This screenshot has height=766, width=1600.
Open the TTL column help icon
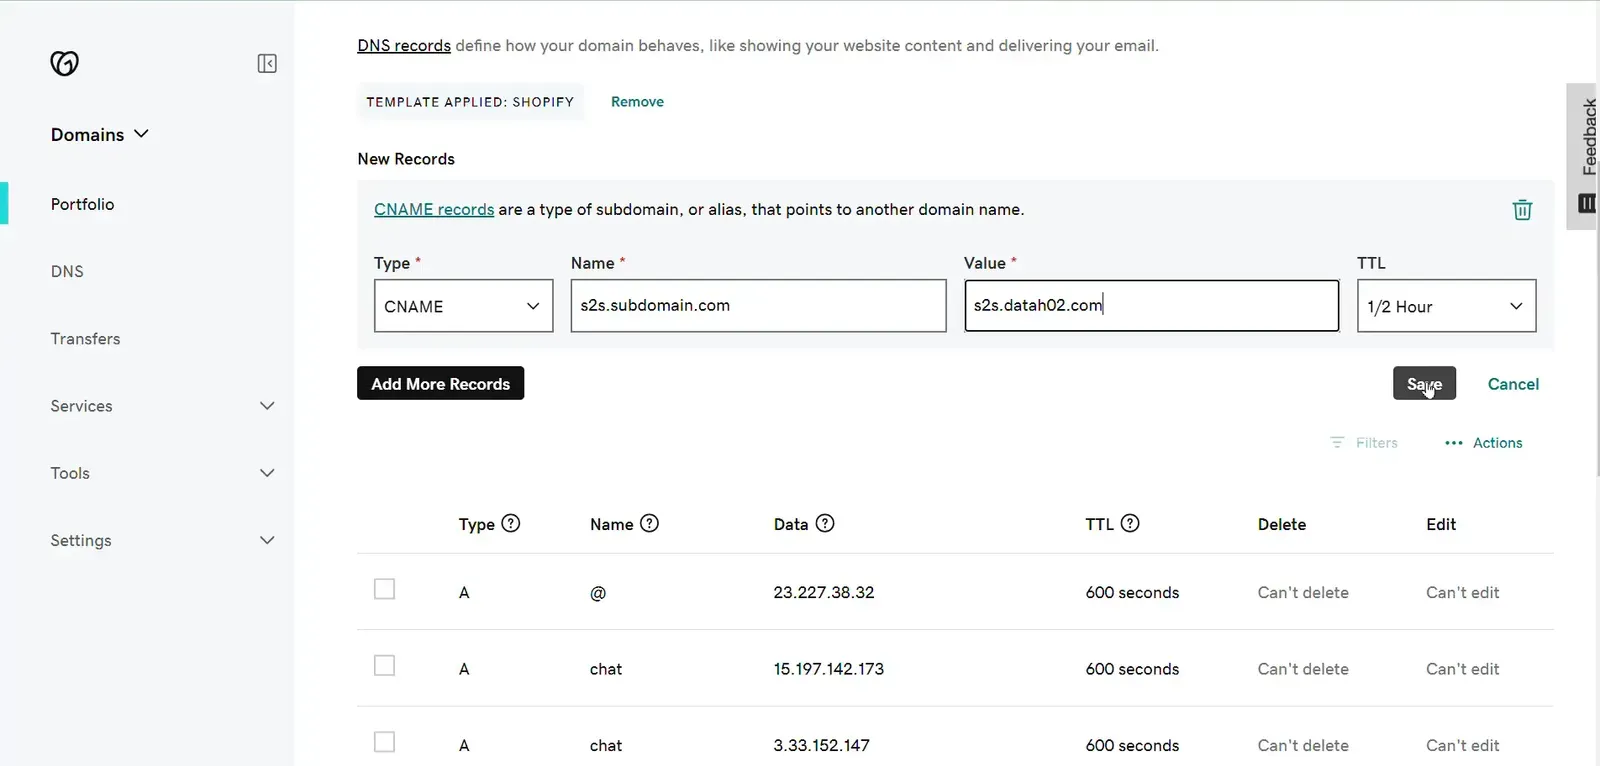click(x=1130, y=523)
